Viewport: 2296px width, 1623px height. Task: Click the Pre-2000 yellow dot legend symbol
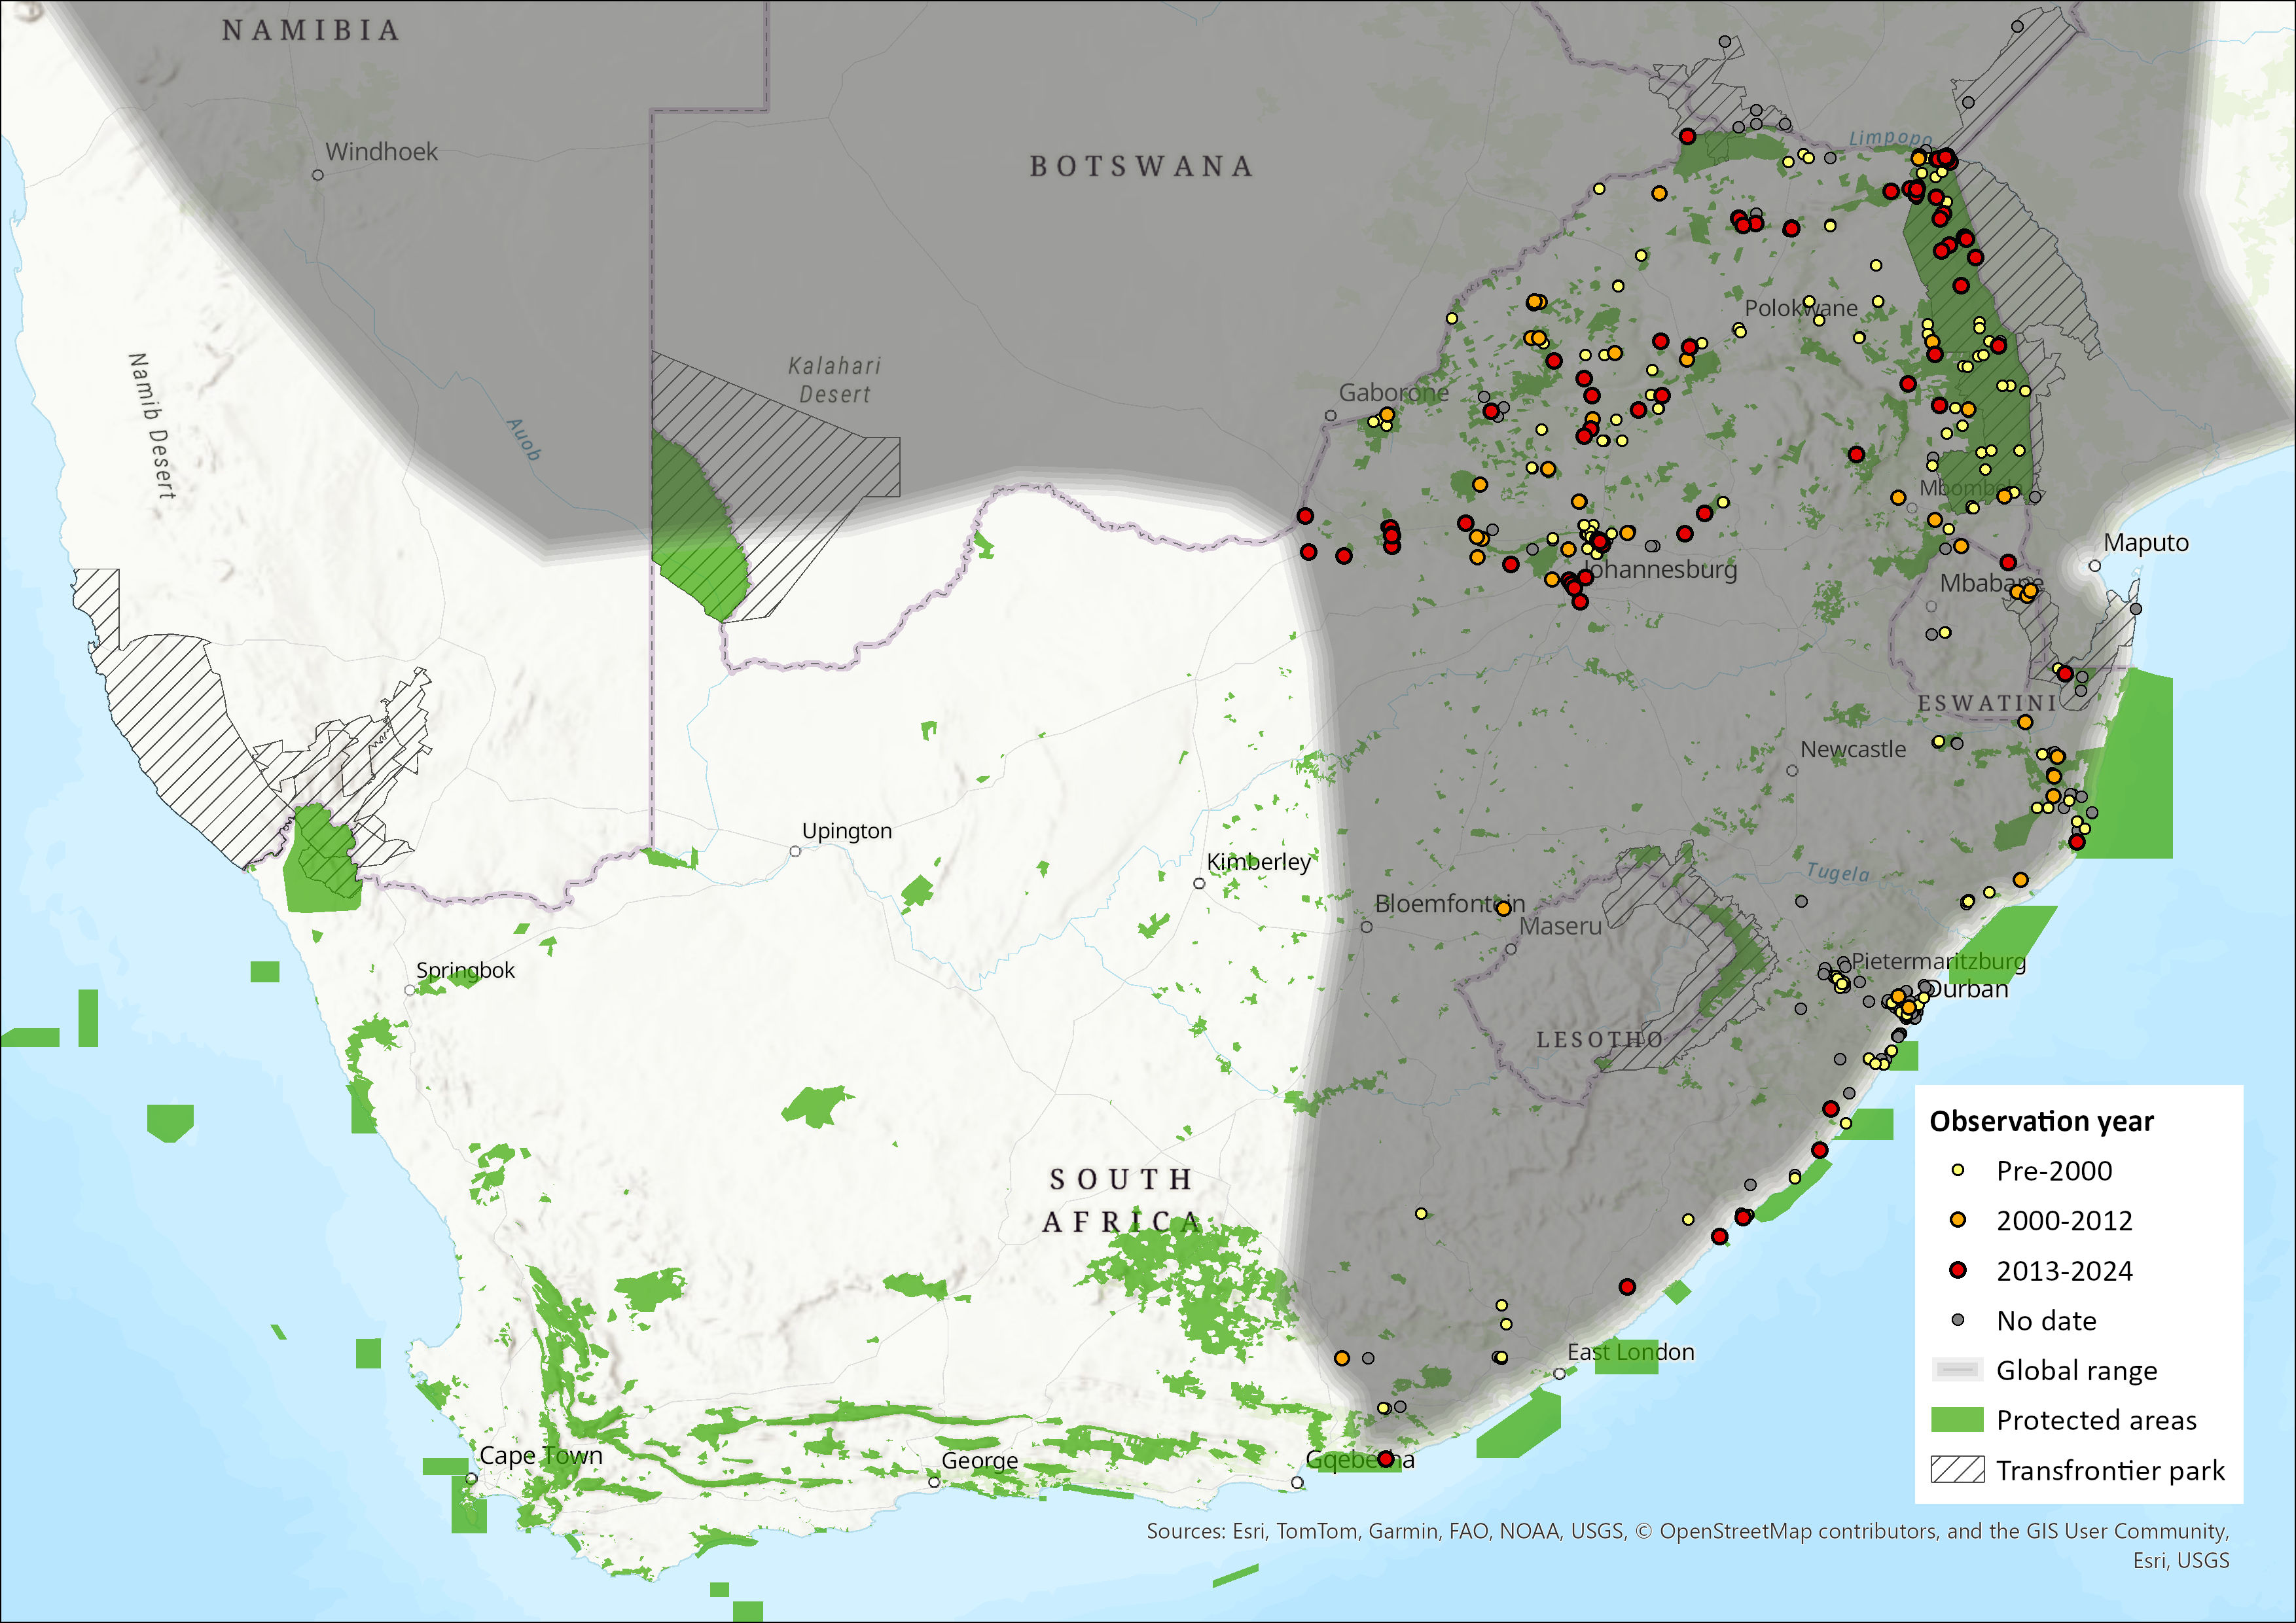(1958, 1170)
